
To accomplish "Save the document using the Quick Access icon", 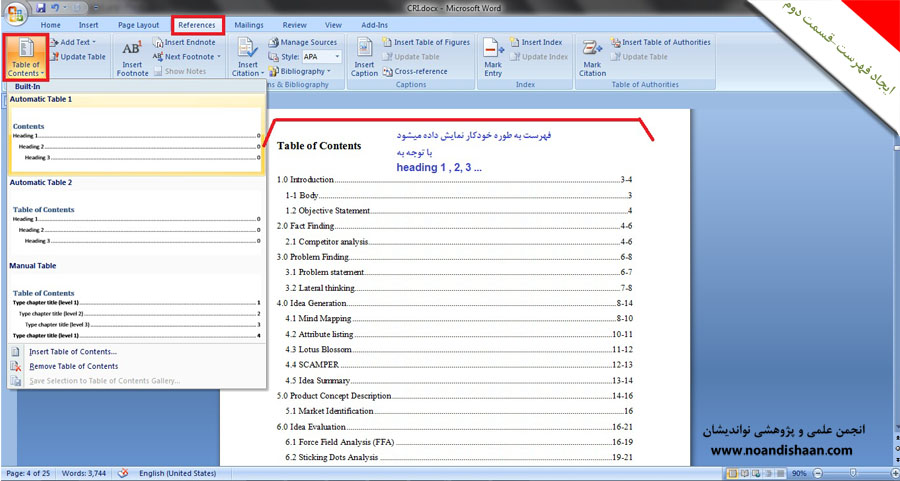I will click(41, 8).
